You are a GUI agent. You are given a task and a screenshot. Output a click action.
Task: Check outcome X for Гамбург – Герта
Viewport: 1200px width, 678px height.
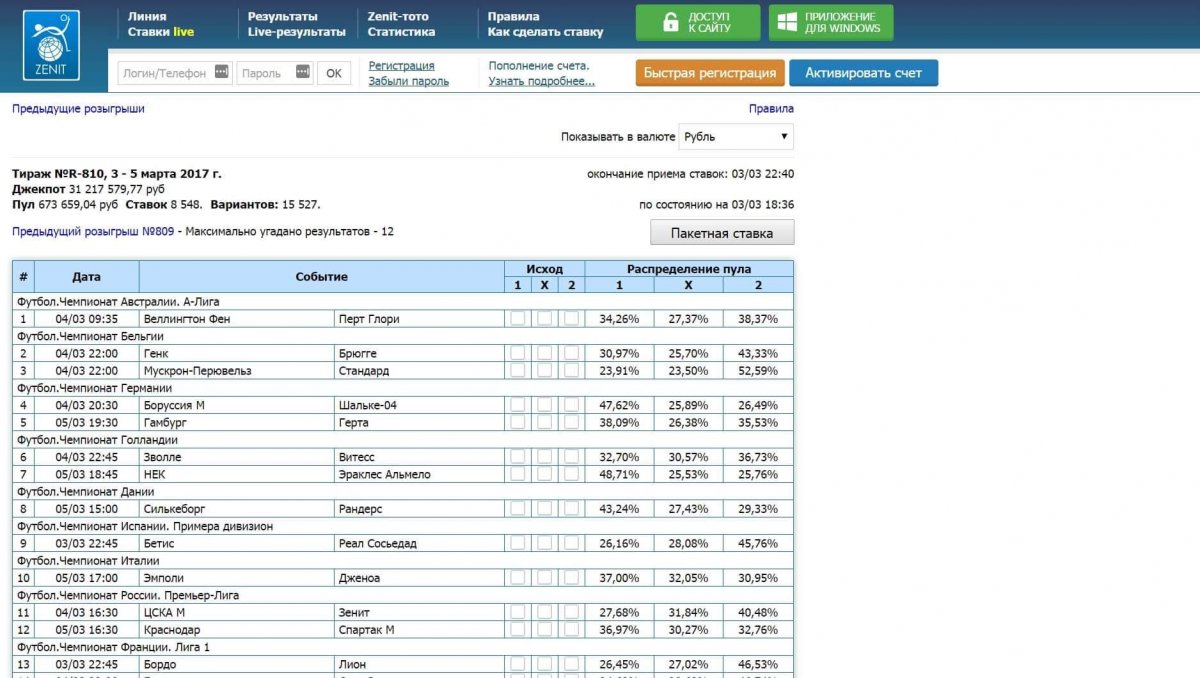click(x=544, y=422)
